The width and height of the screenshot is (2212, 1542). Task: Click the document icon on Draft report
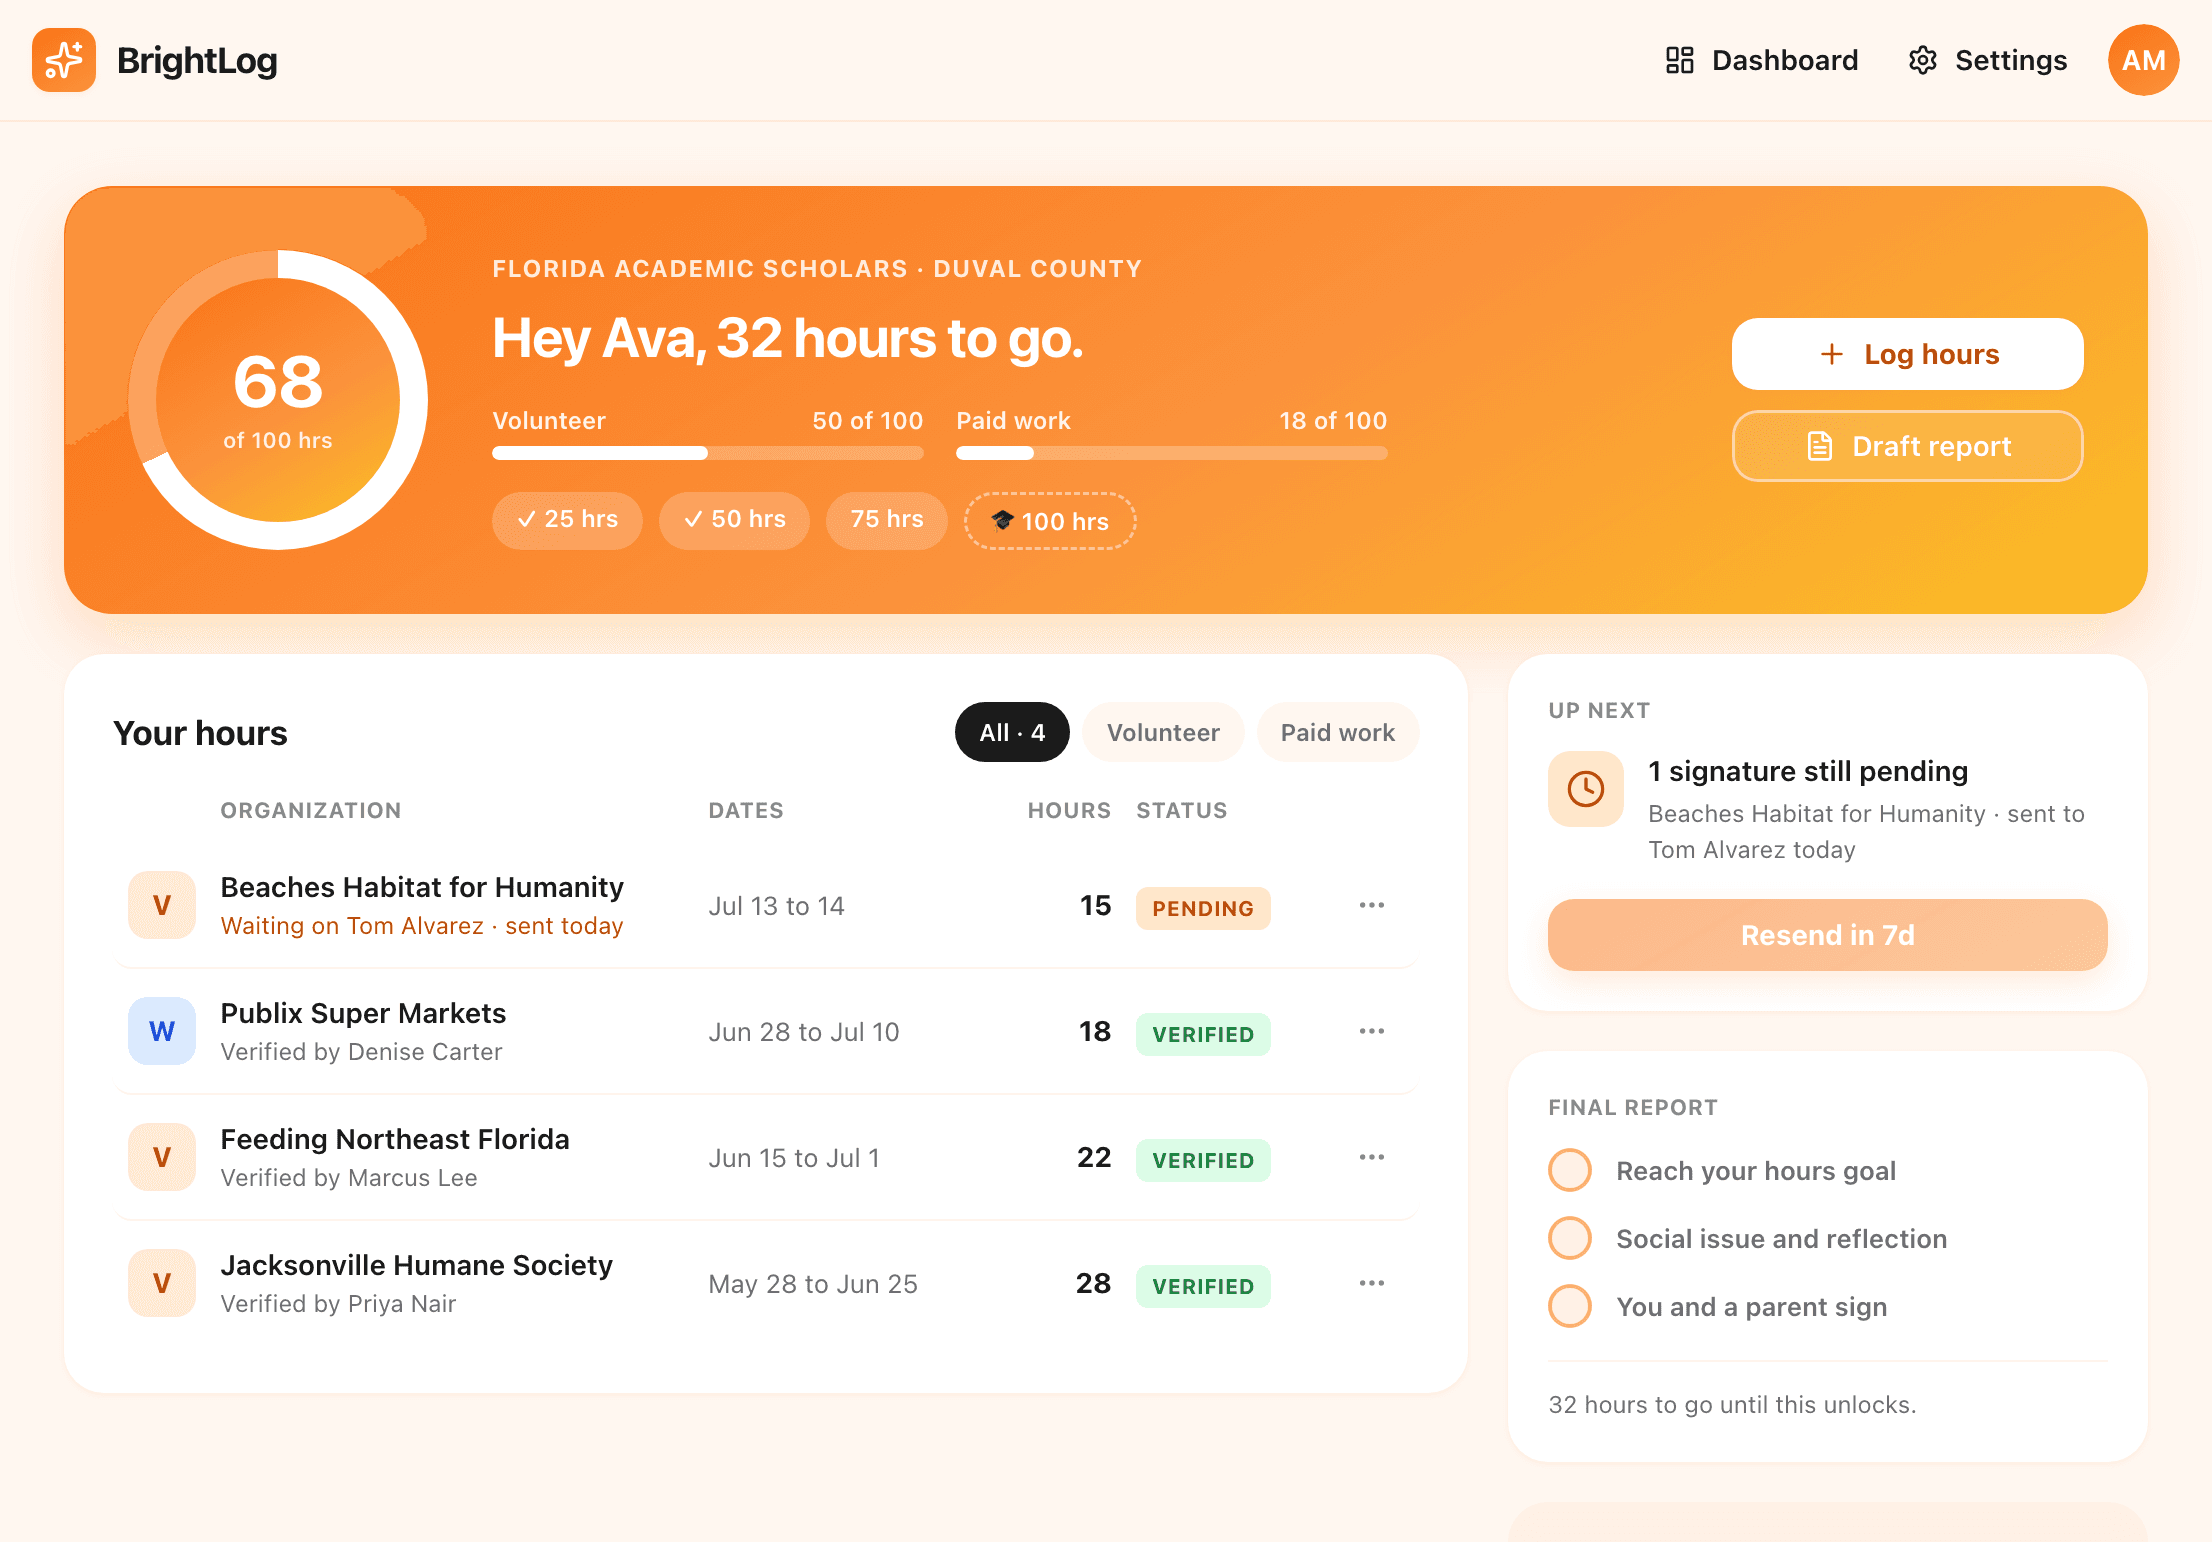(x=1820, y=446)
